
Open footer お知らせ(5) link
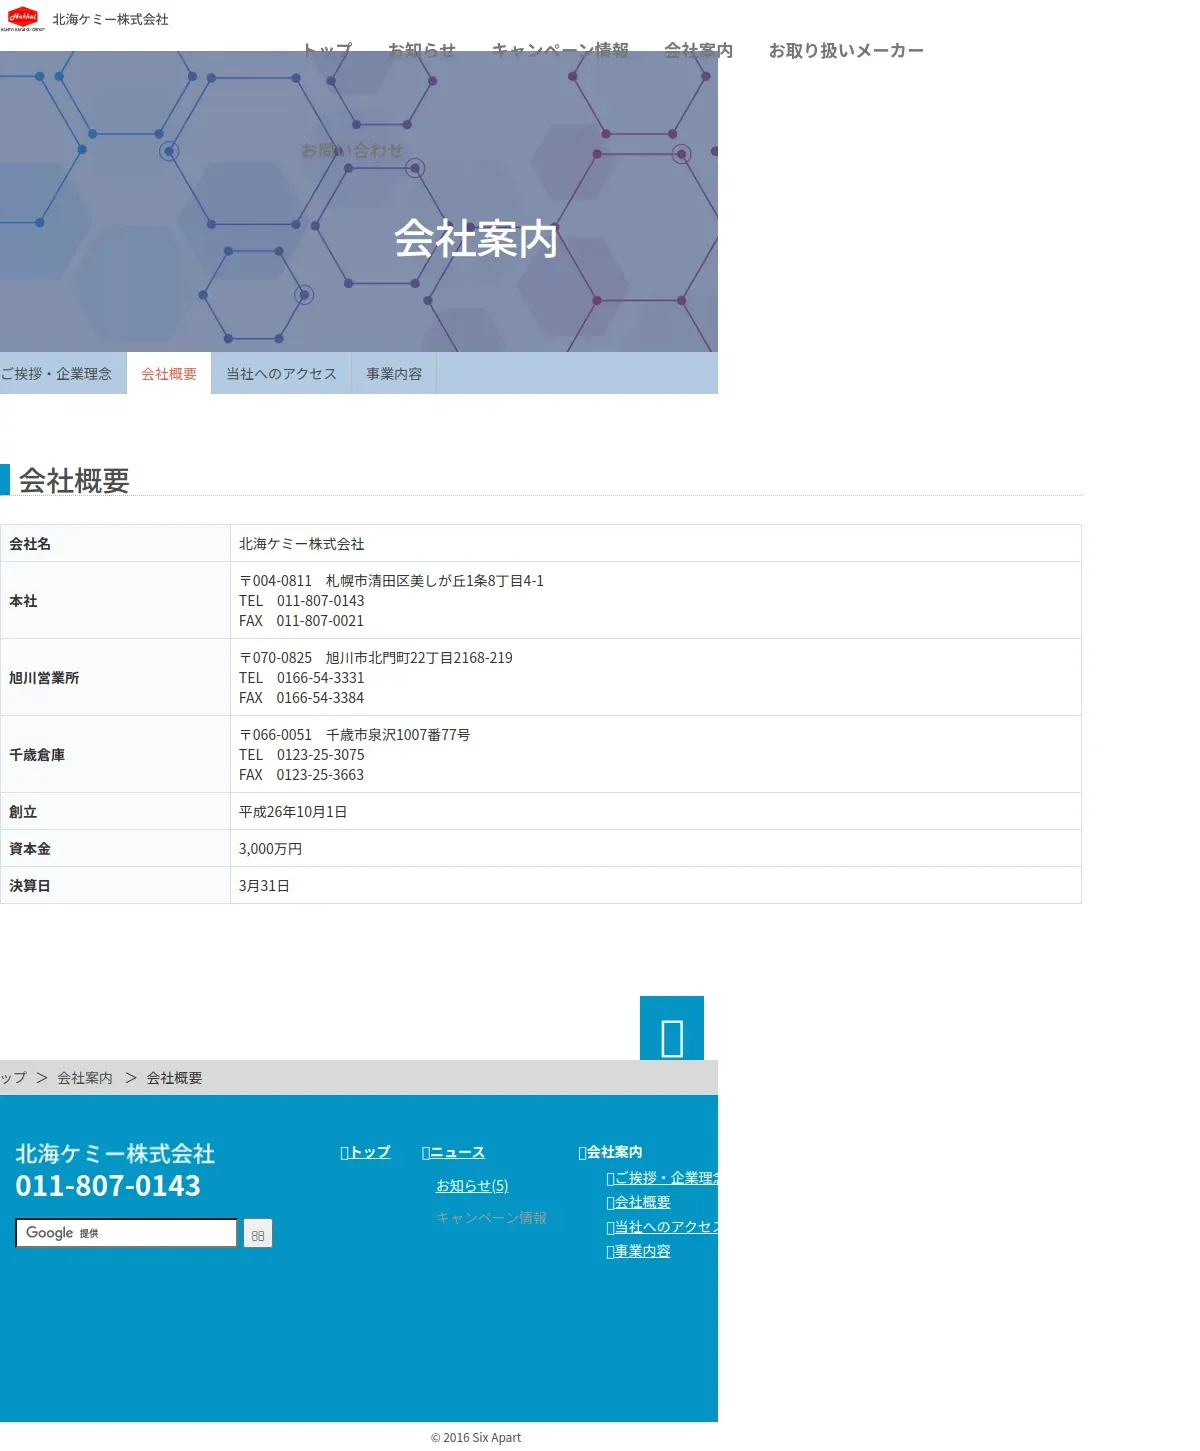point(472,1186)
